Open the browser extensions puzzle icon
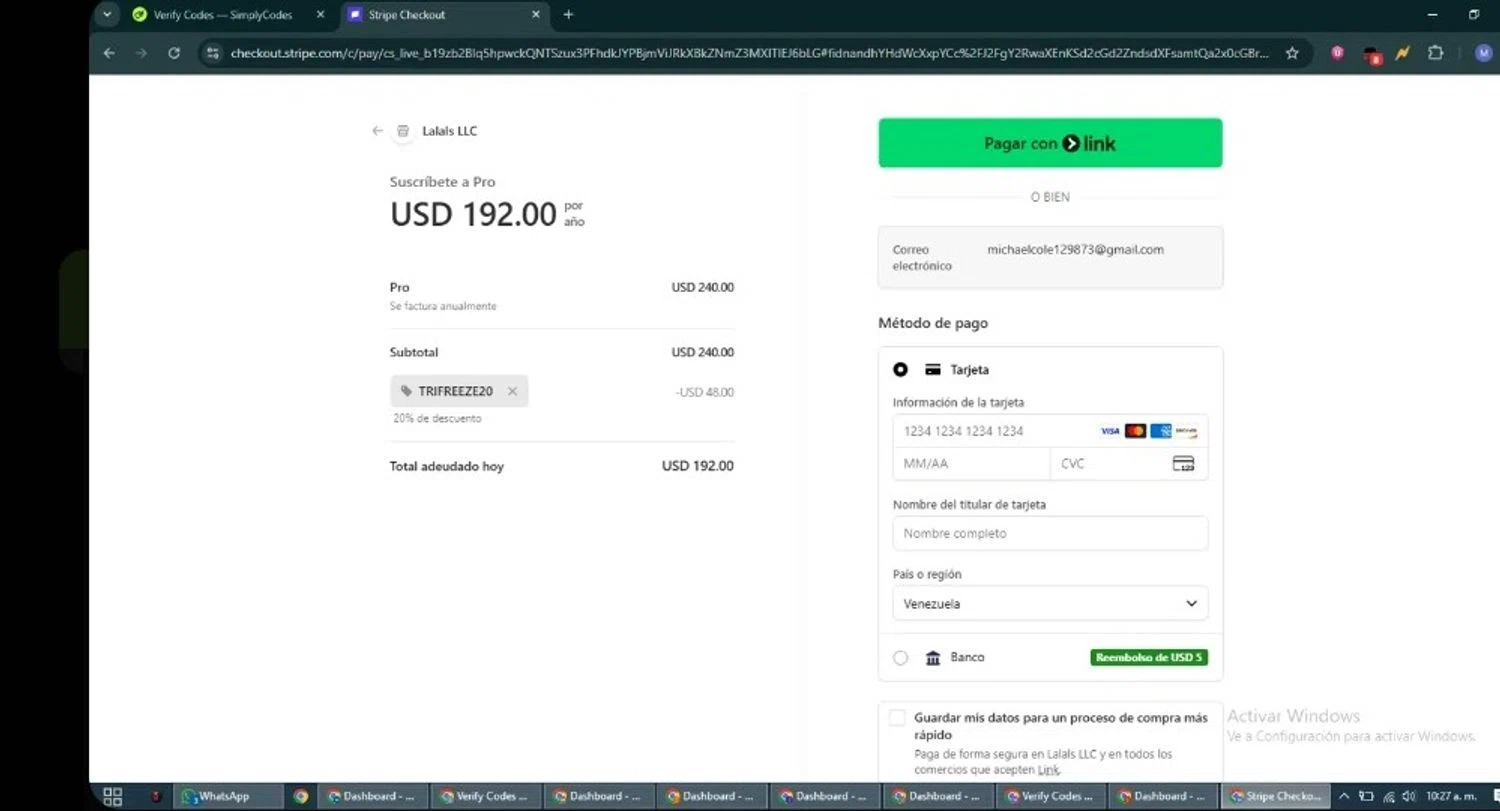 pyautogui.click(x=1436, y=53)
